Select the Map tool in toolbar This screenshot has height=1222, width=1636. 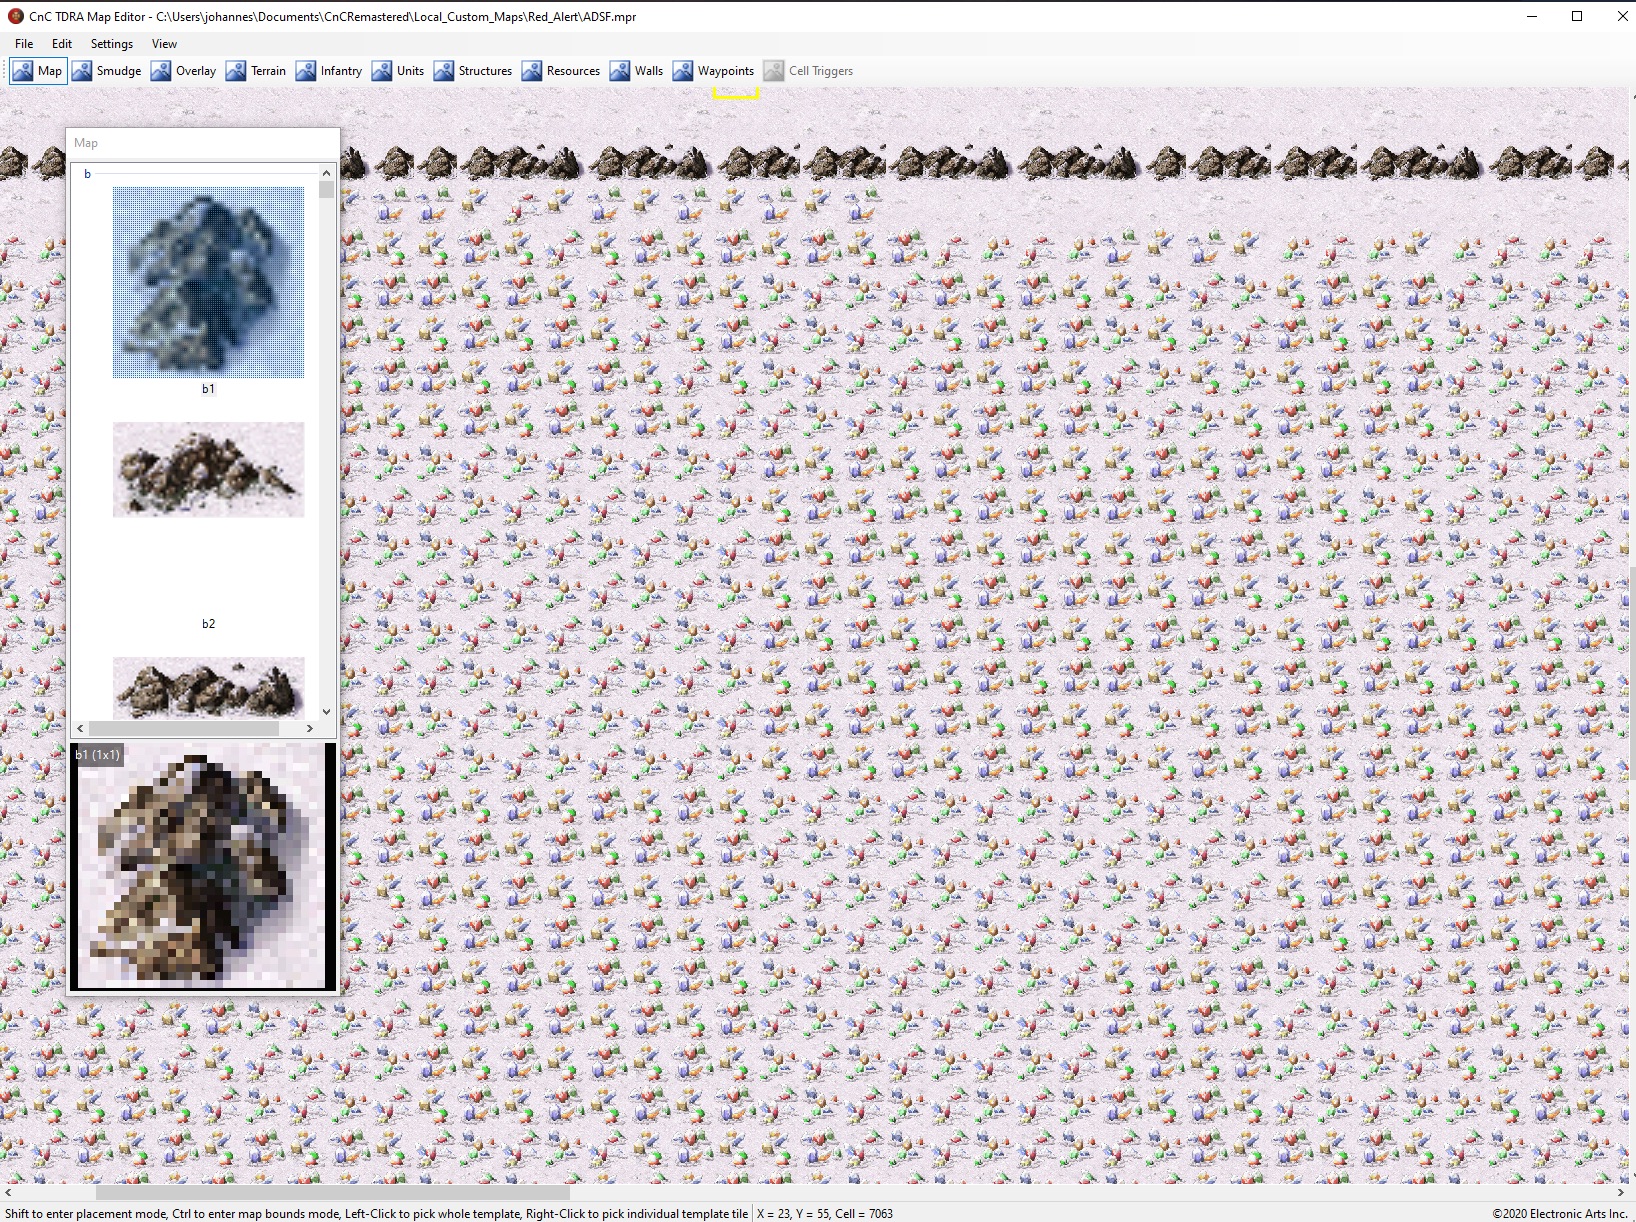[38, 71]
